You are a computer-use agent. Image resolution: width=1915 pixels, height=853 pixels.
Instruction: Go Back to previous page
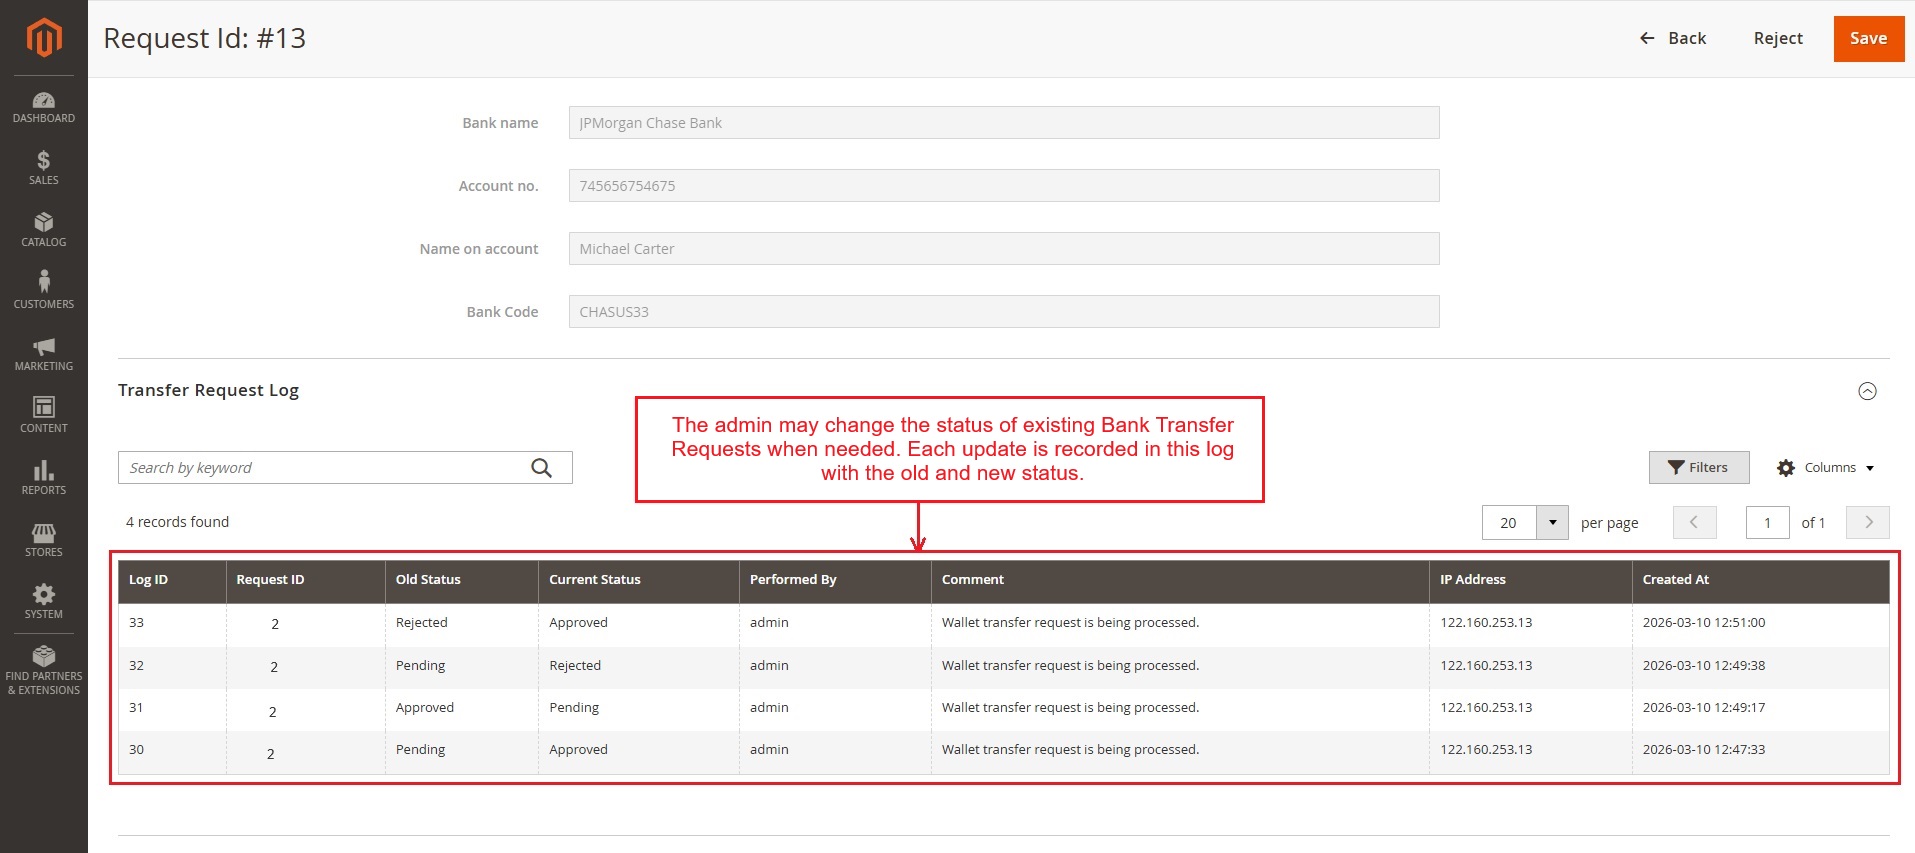click(1672, 39)
